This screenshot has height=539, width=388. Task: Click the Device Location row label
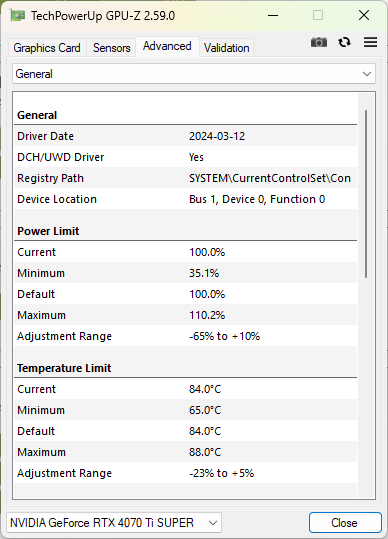pyautogui.click(x=57, y=199)
